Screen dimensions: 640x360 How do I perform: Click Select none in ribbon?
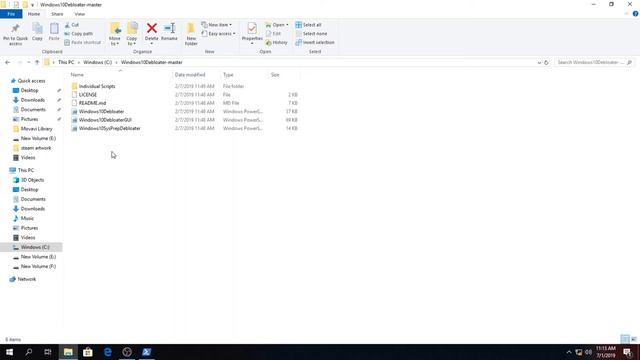[x=311, y=33]
